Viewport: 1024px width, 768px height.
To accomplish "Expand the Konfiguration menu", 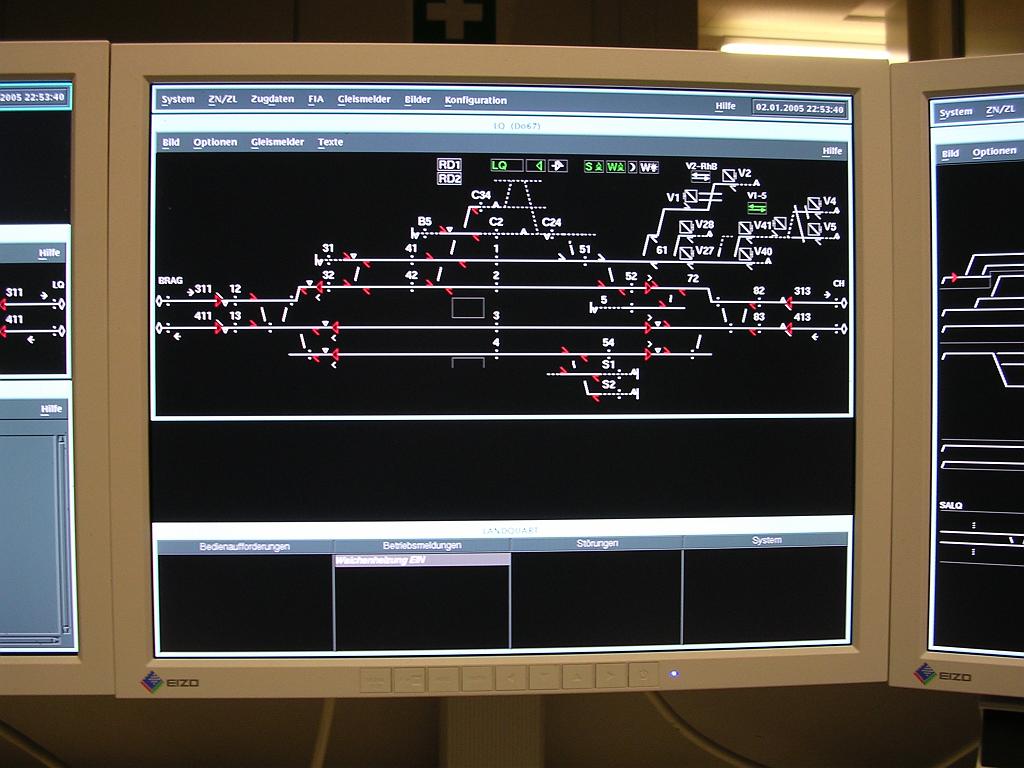I will (475, 101).
